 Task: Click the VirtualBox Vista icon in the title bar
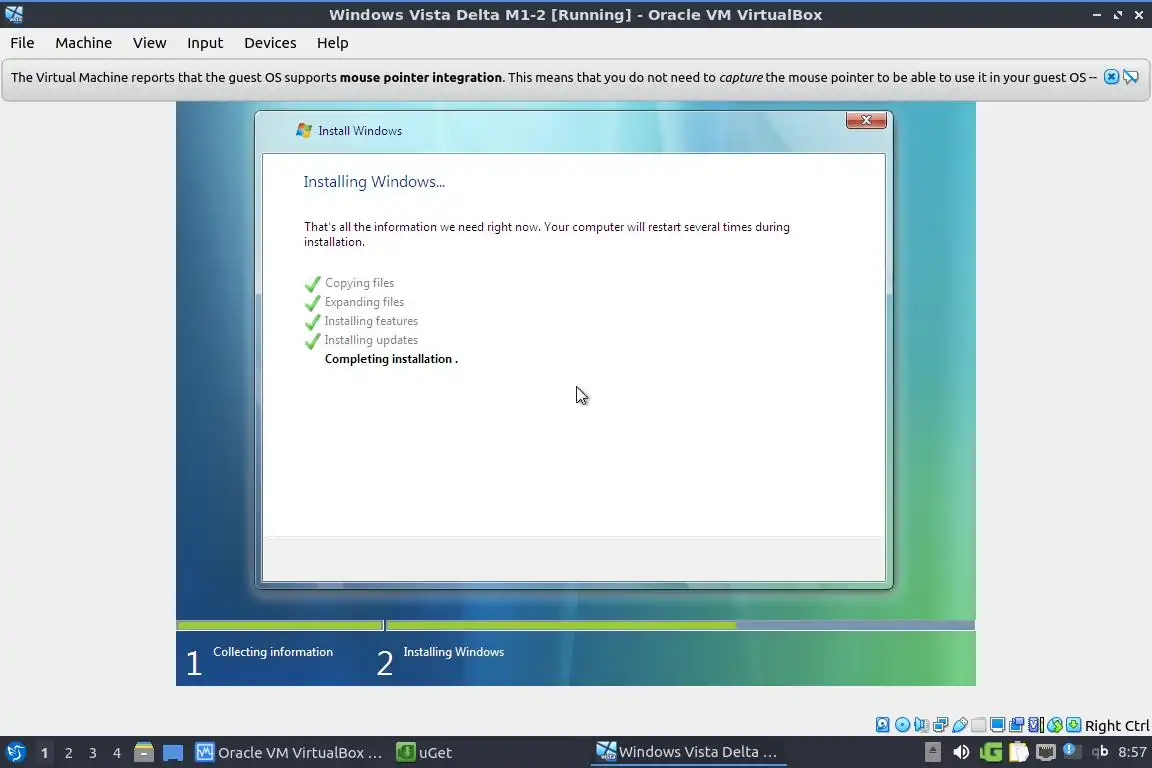(13, 14)
